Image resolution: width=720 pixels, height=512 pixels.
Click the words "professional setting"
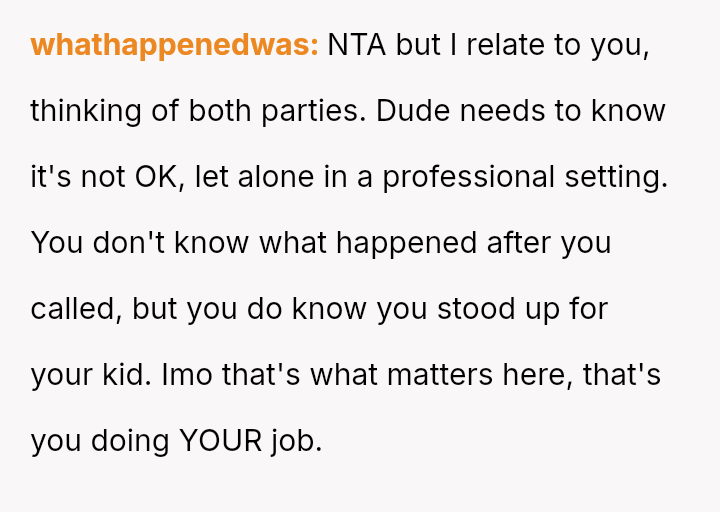click(x=525, y=177)
